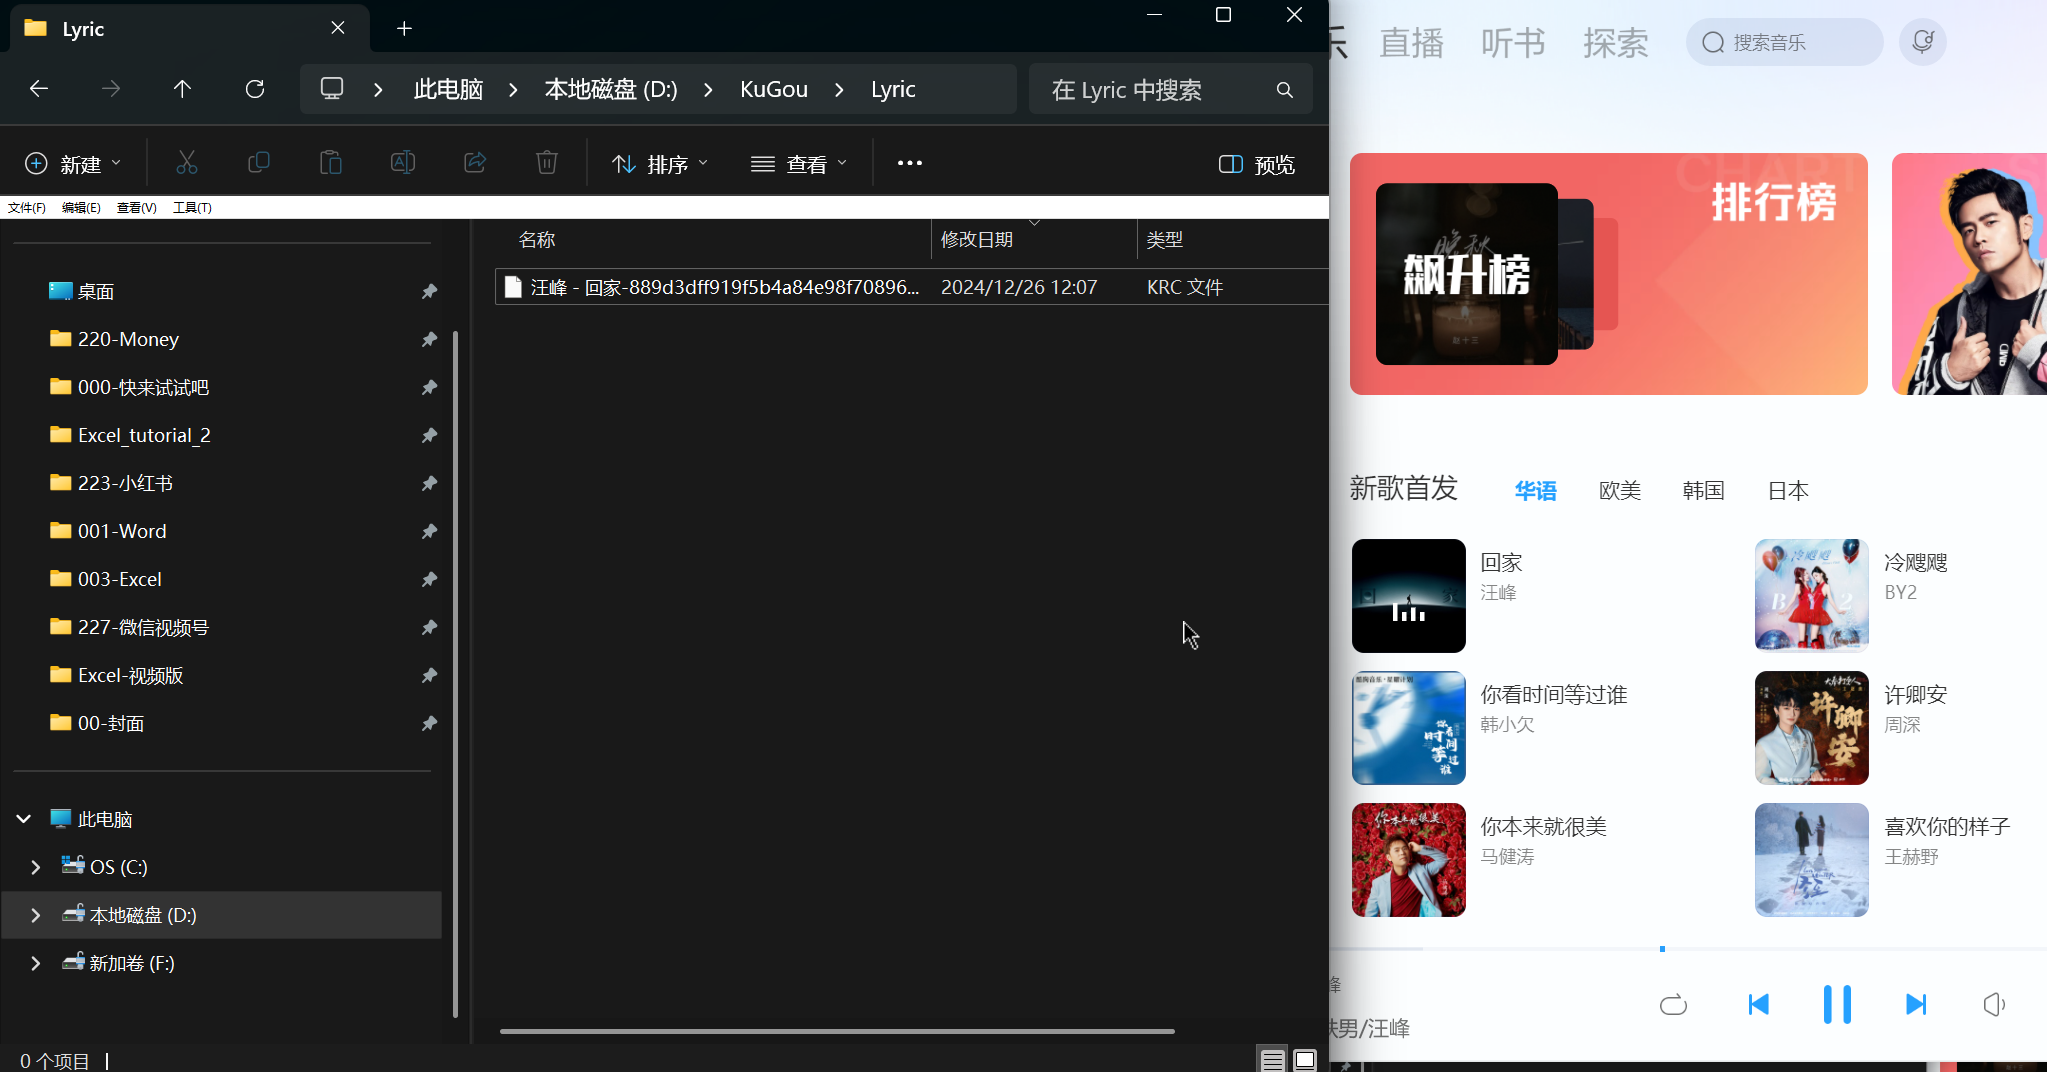Play 冷飕飕 by BY2 album cover
2047x1072 pixels.
coord(1811,596)
